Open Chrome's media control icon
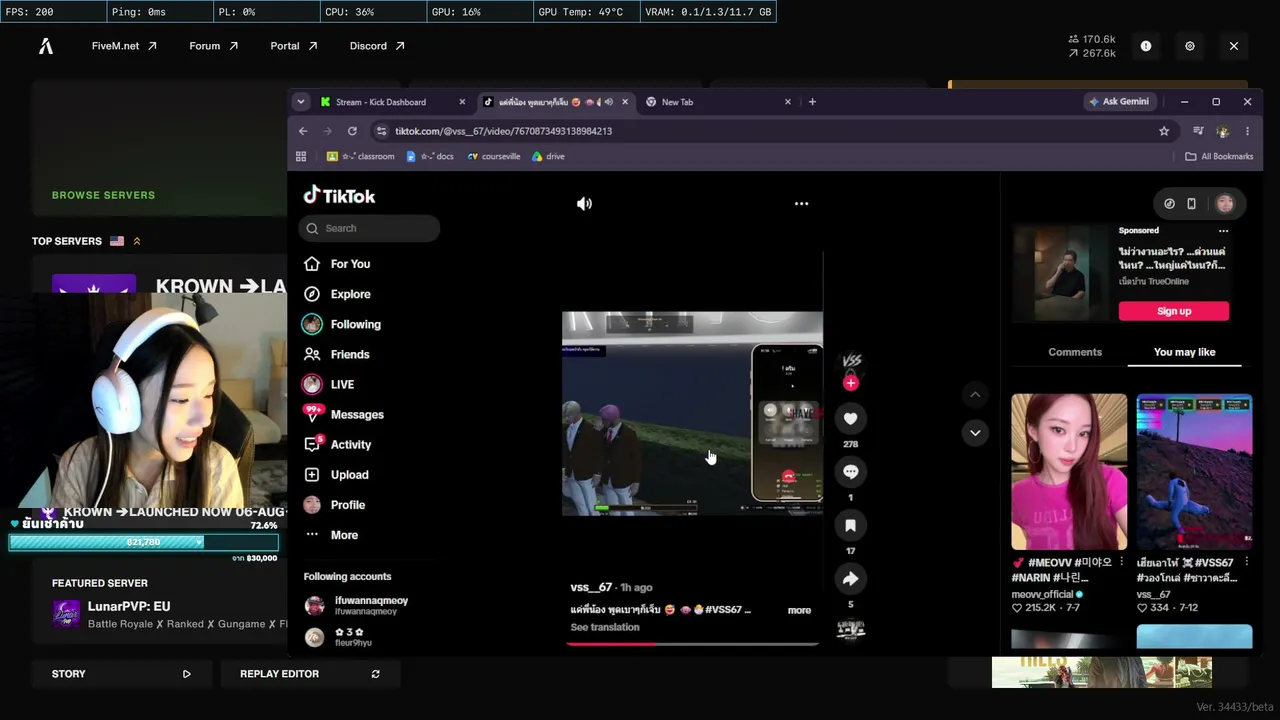 click(x=1198, y=131)
